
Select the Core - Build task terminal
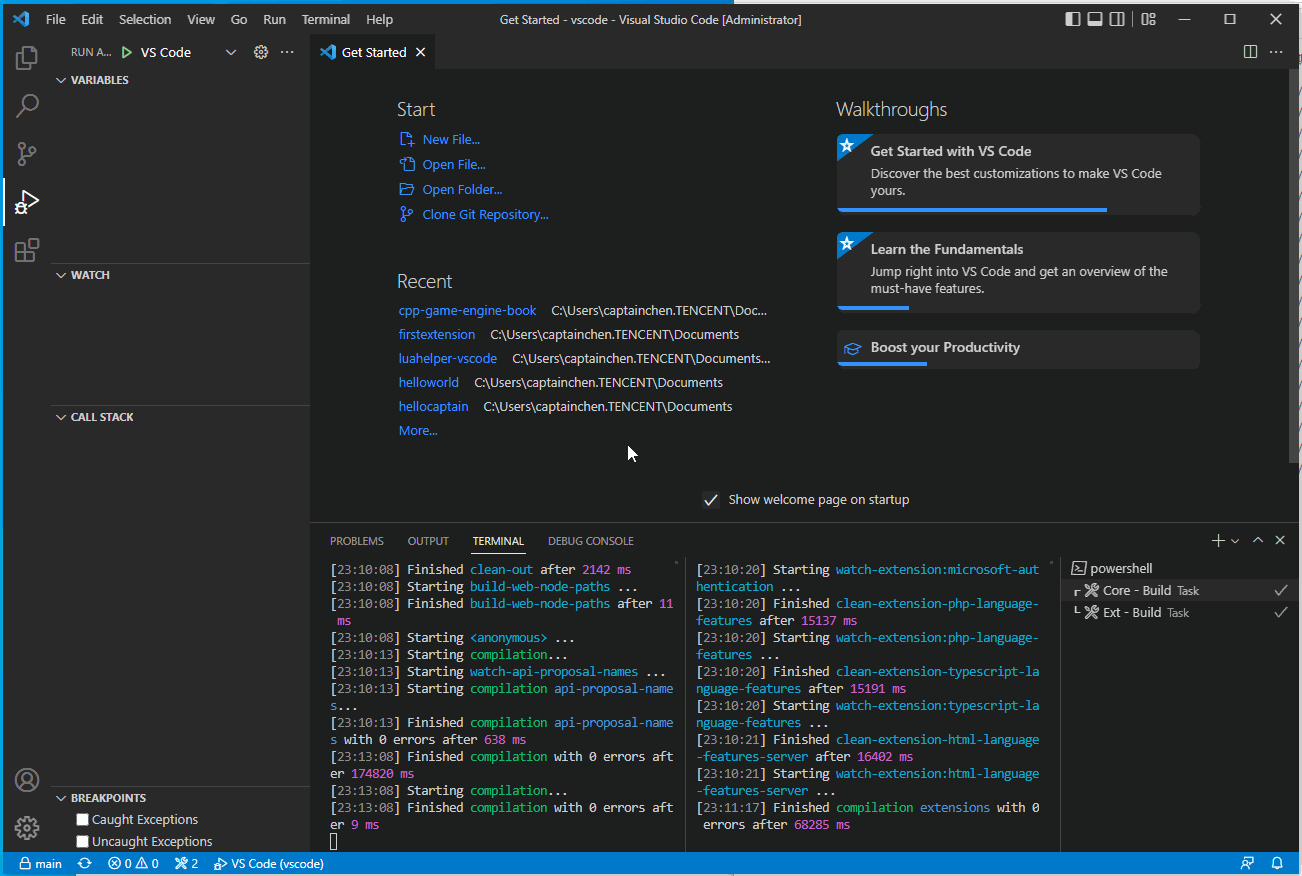pos(1181,590)
